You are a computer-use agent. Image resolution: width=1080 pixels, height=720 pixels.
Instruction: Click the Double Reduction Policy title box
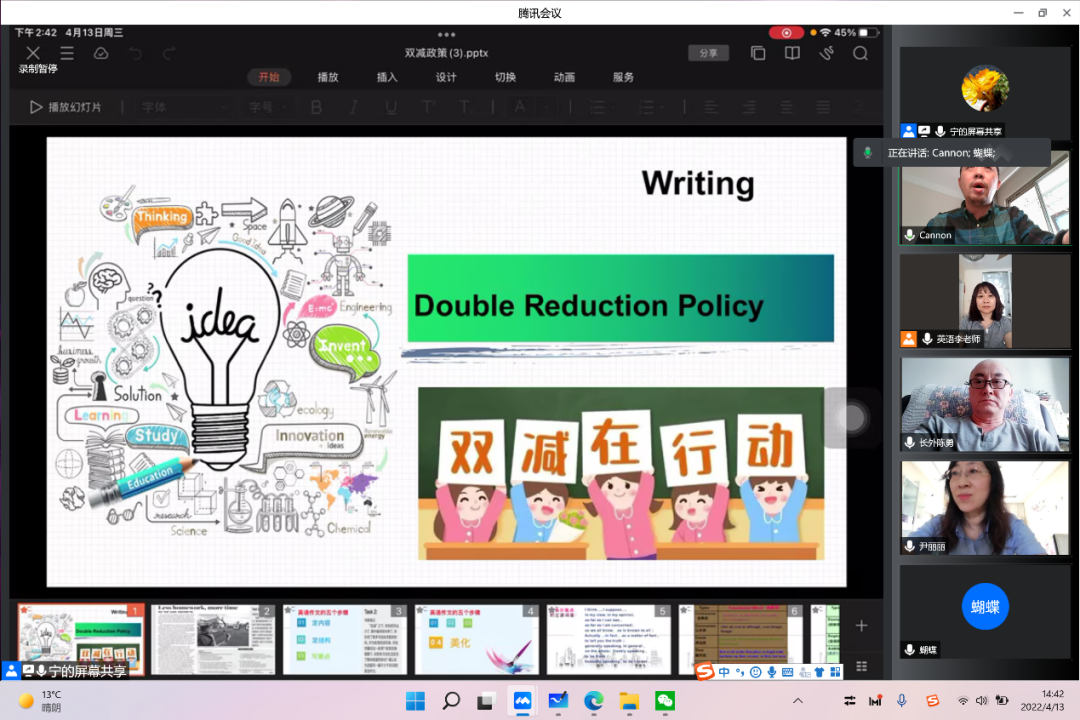pyautogui.click(x=621, y=298)
